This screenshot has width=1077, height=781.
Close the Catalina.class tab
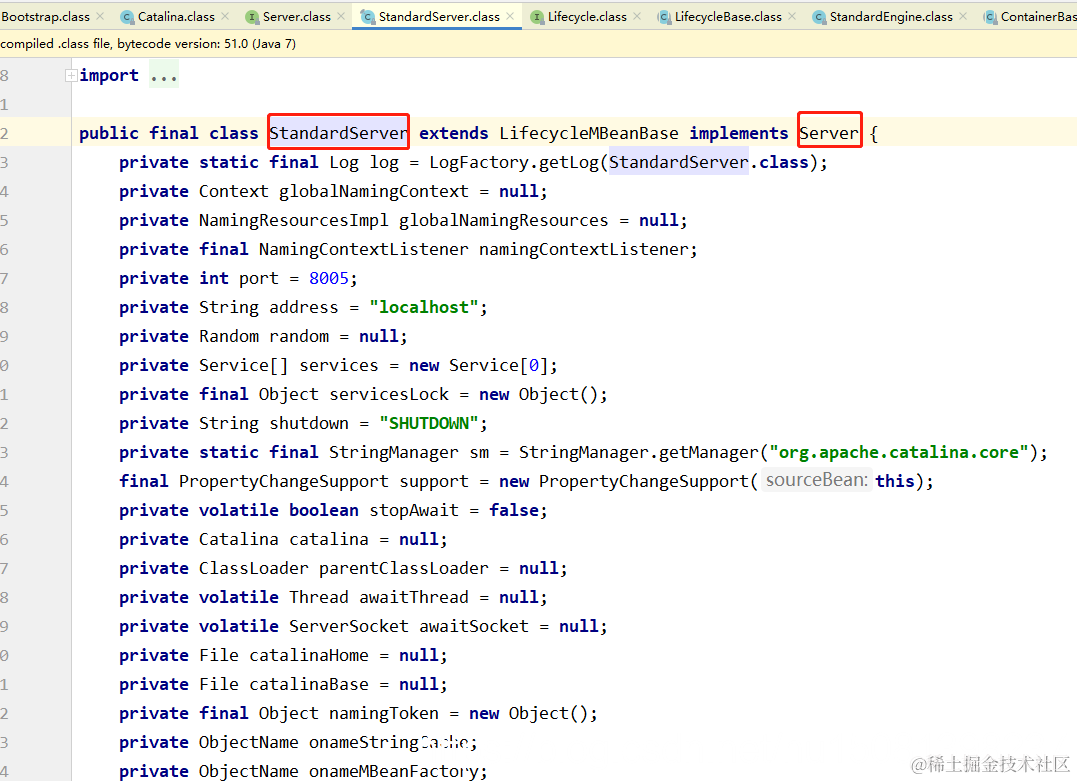coord(225,16)
